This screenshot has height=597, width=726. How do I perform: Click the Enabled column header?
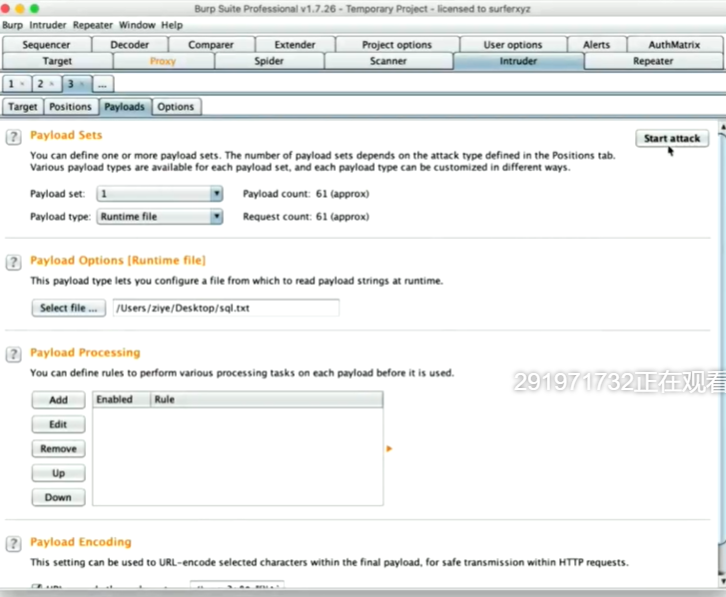121,399
